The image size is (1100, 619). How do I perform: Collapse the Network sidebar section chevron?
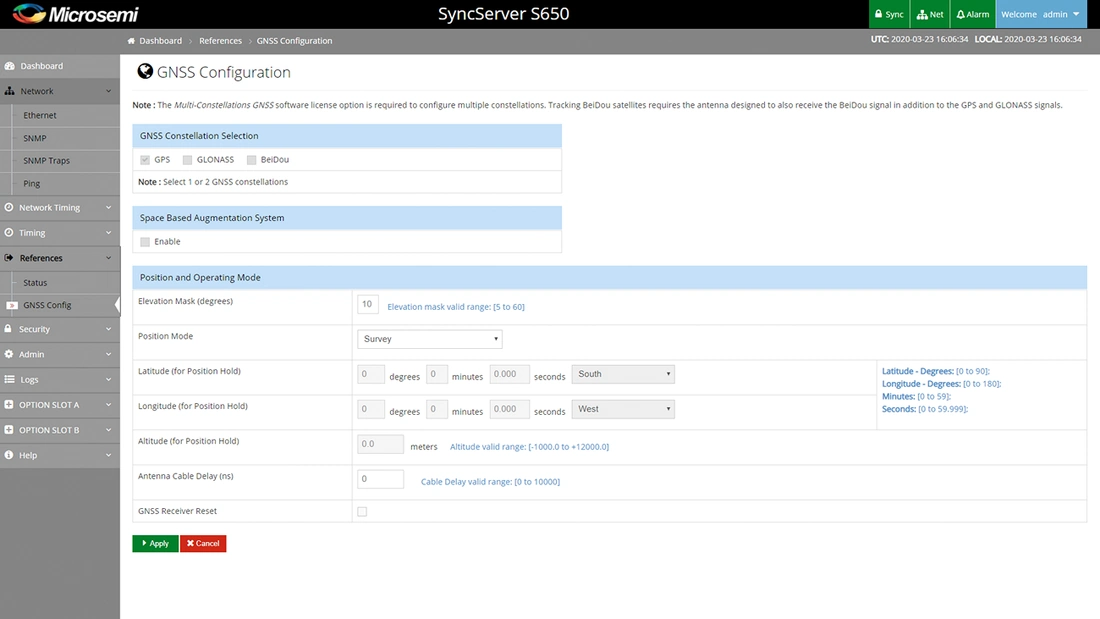coord(109,91)
